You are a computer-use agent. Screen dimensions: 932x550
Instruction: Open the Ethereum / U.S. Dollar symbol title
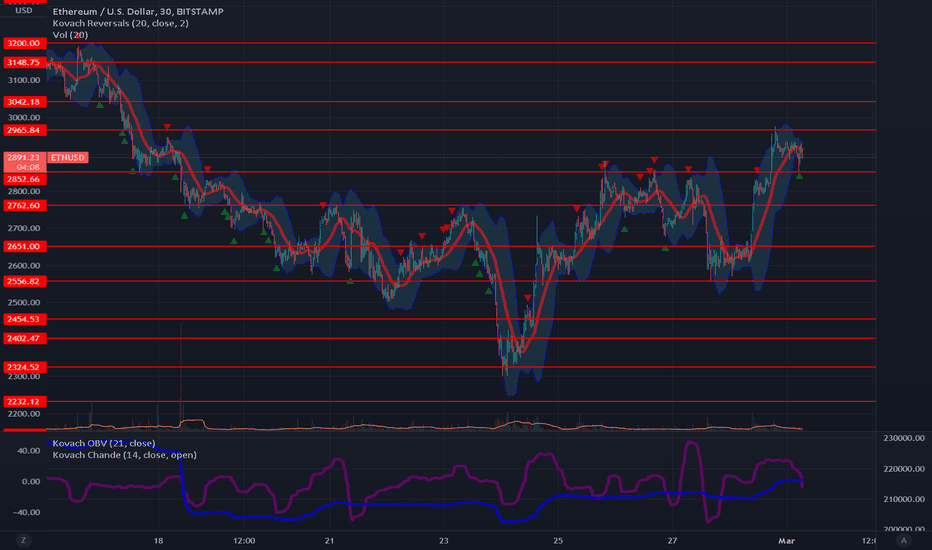coord(138,11)
